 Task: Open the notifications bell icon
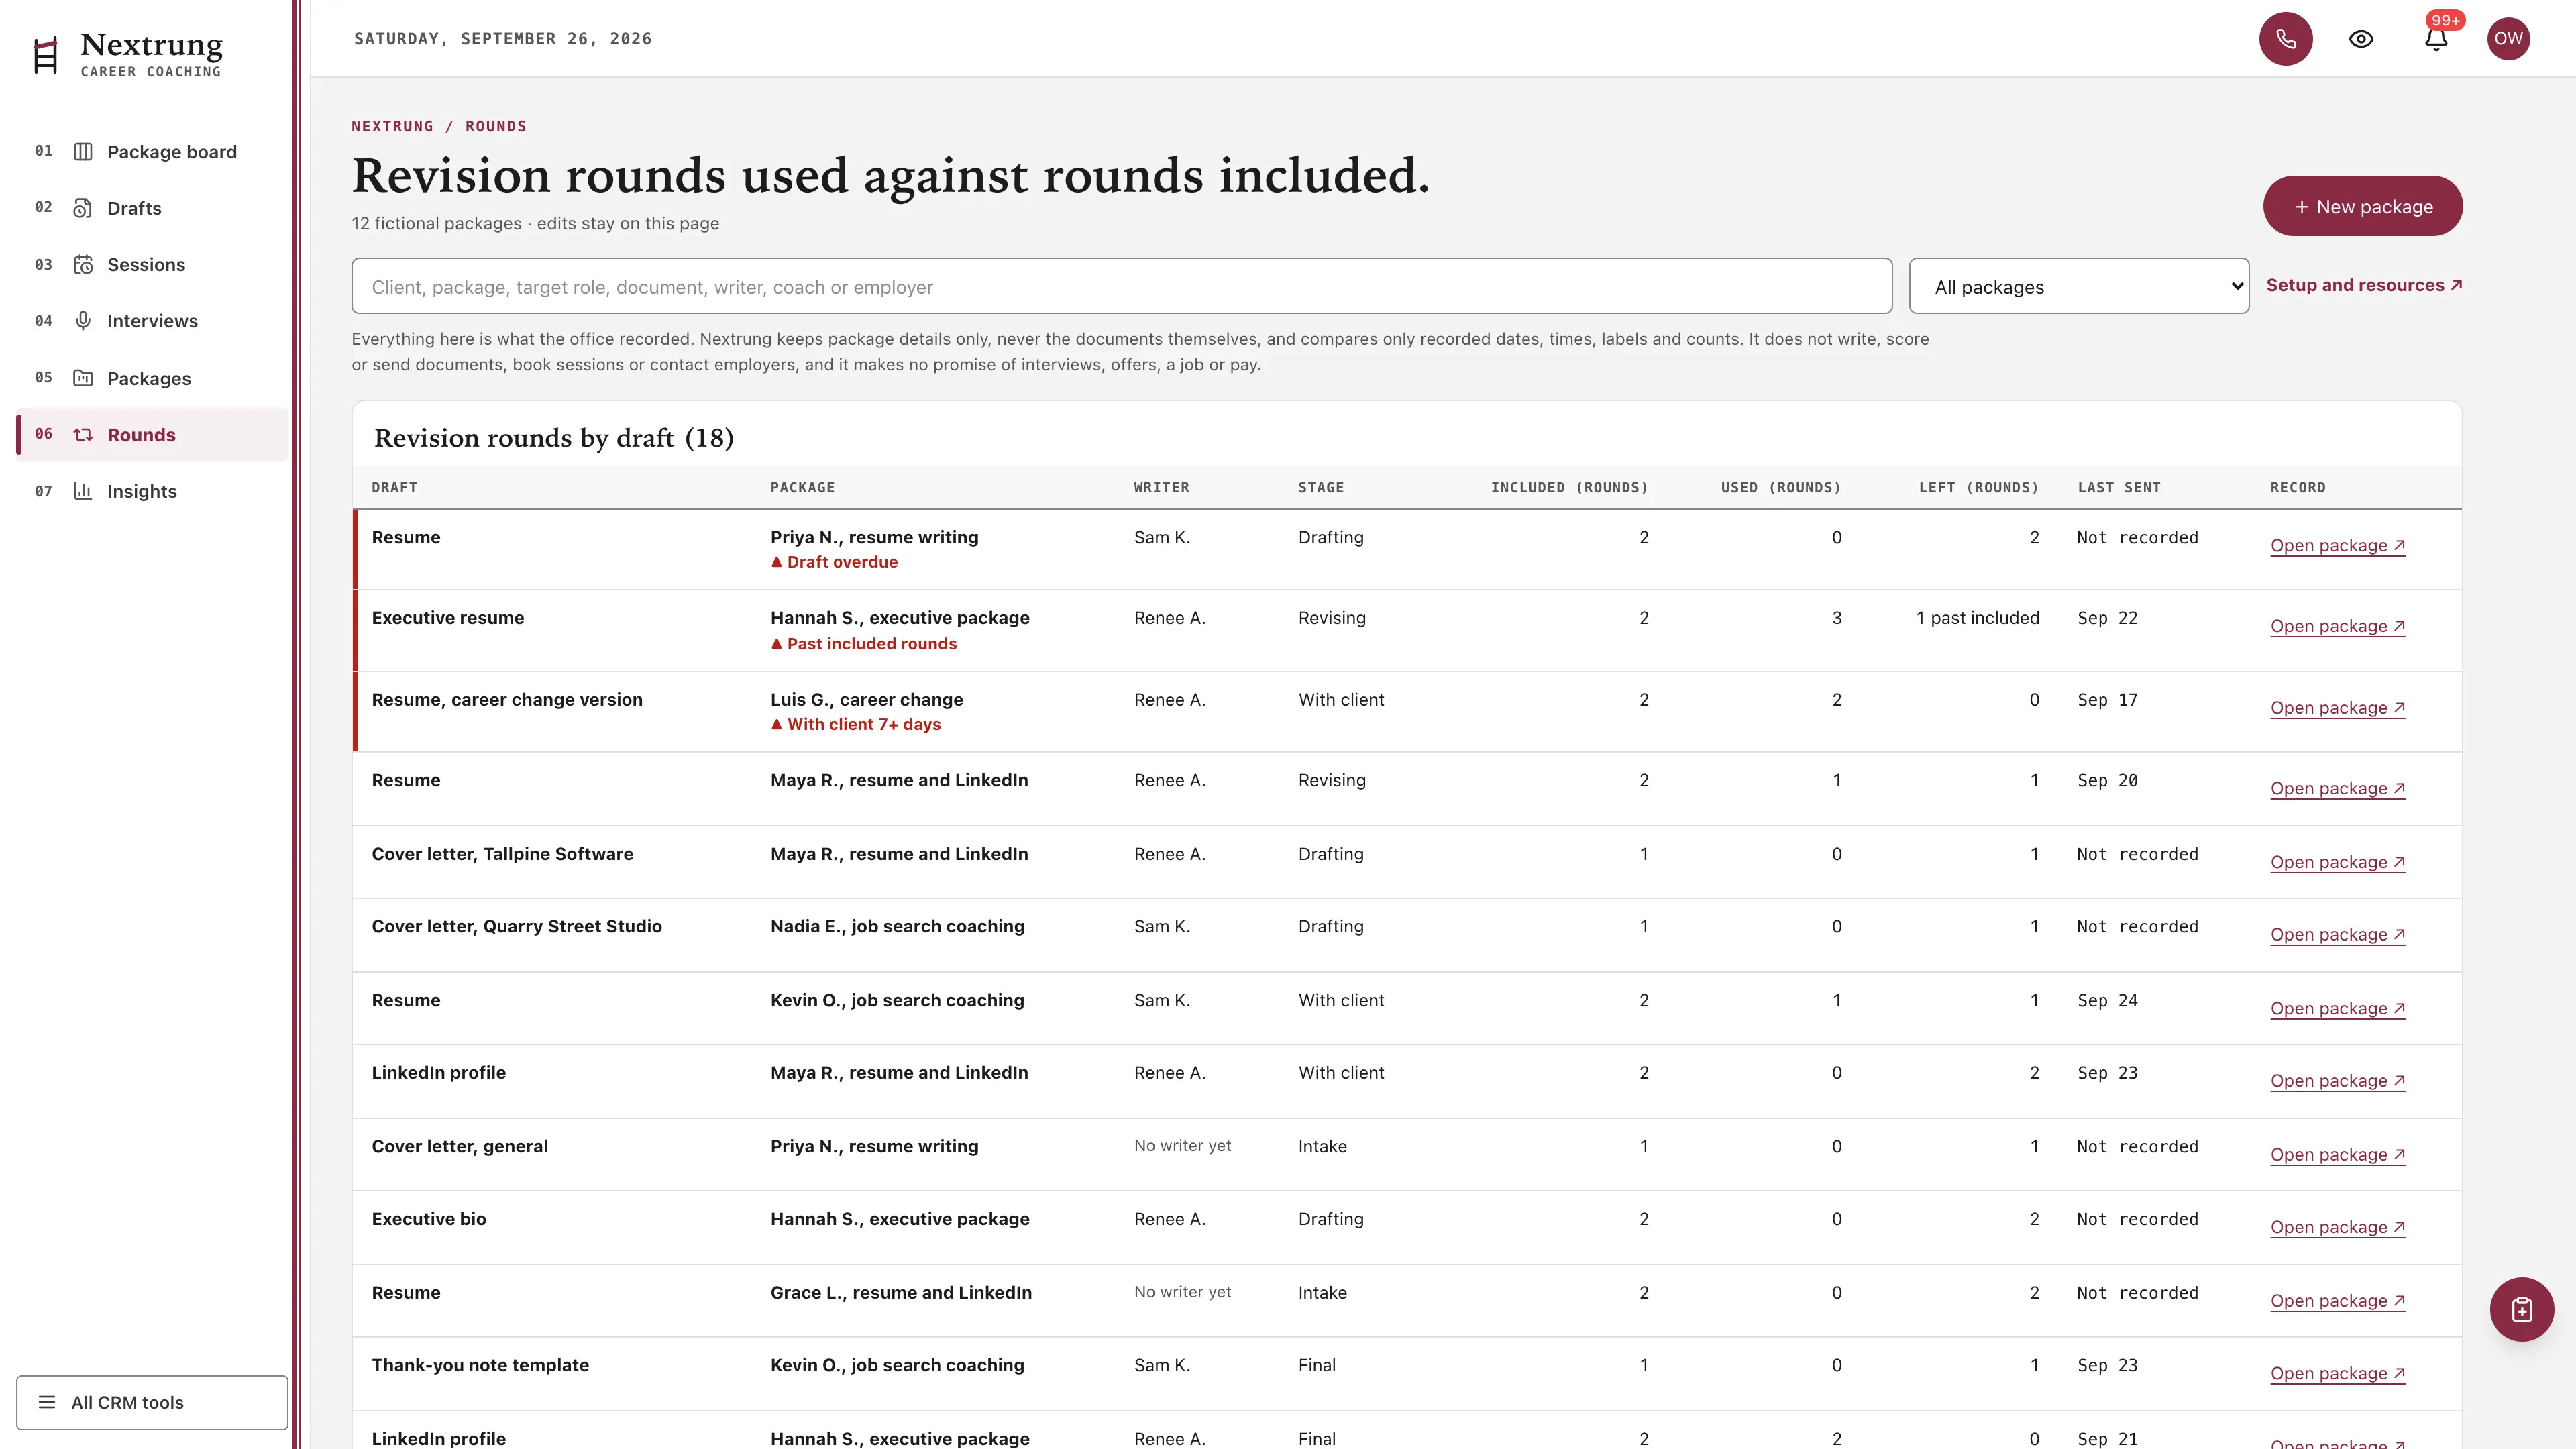point(2436,39)
